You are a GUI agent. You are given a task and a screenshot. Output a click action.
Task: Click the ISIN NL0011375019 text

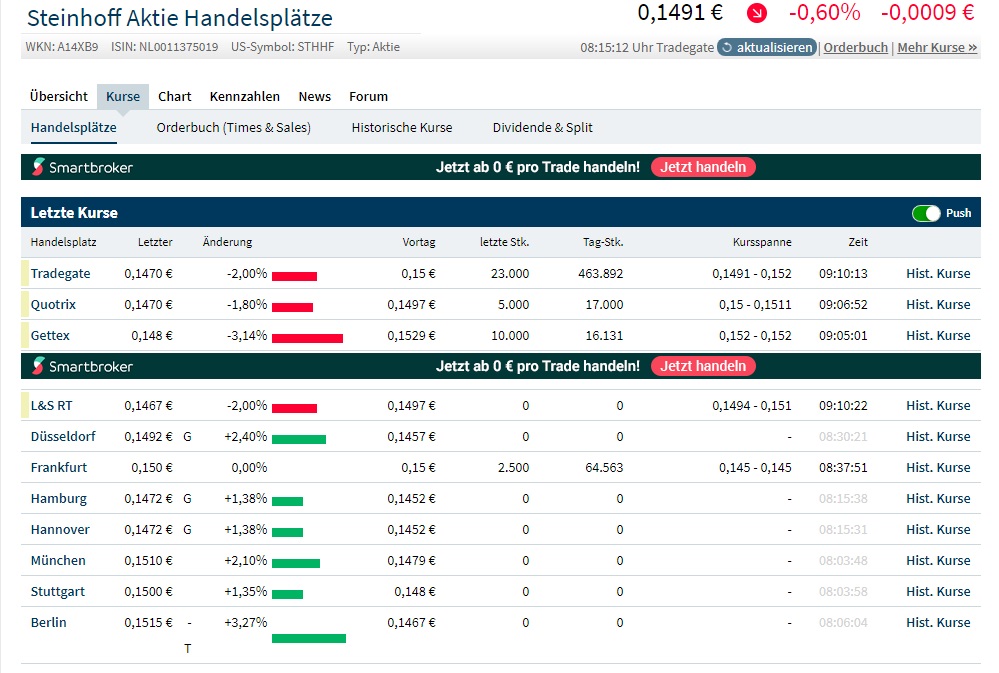tap(164, 47)
